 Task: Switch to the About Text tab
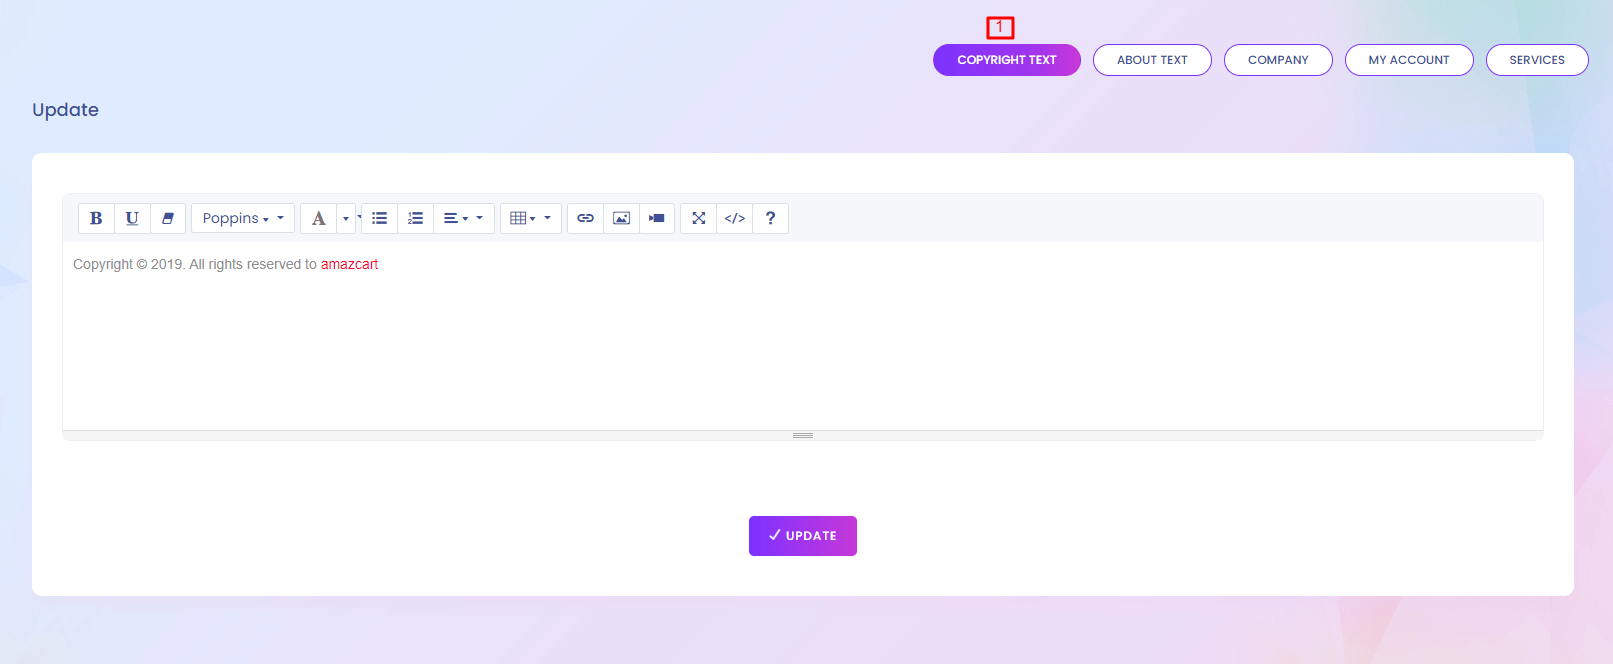[x=1152, y=60]
